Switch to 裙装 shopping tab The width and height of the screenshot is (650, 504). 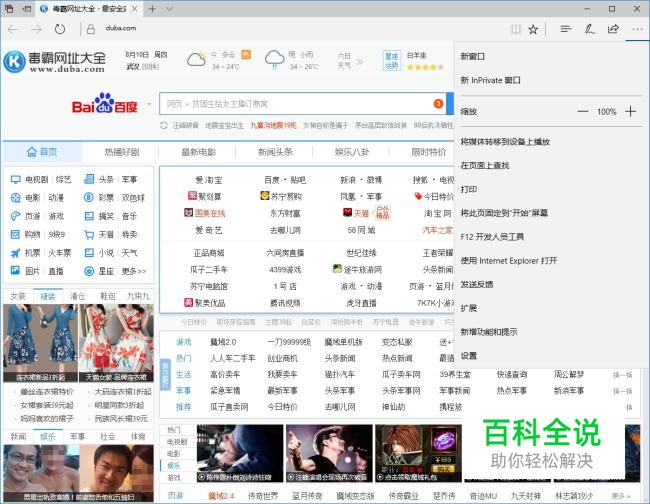[x=48, y=296]
